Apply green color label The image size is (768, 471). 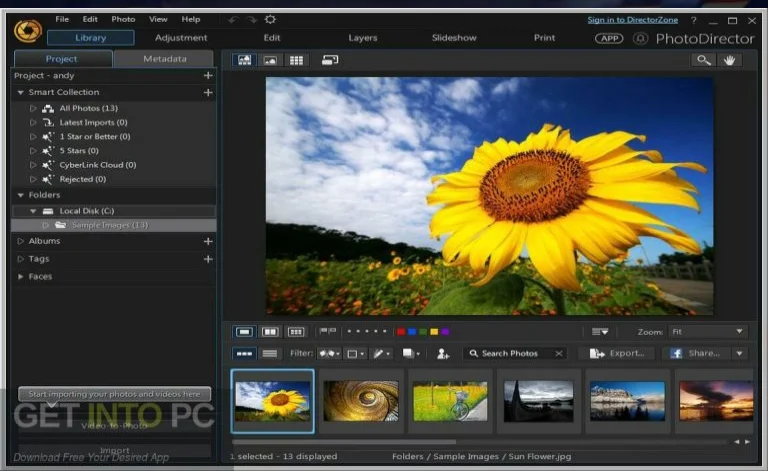[423, 332]
